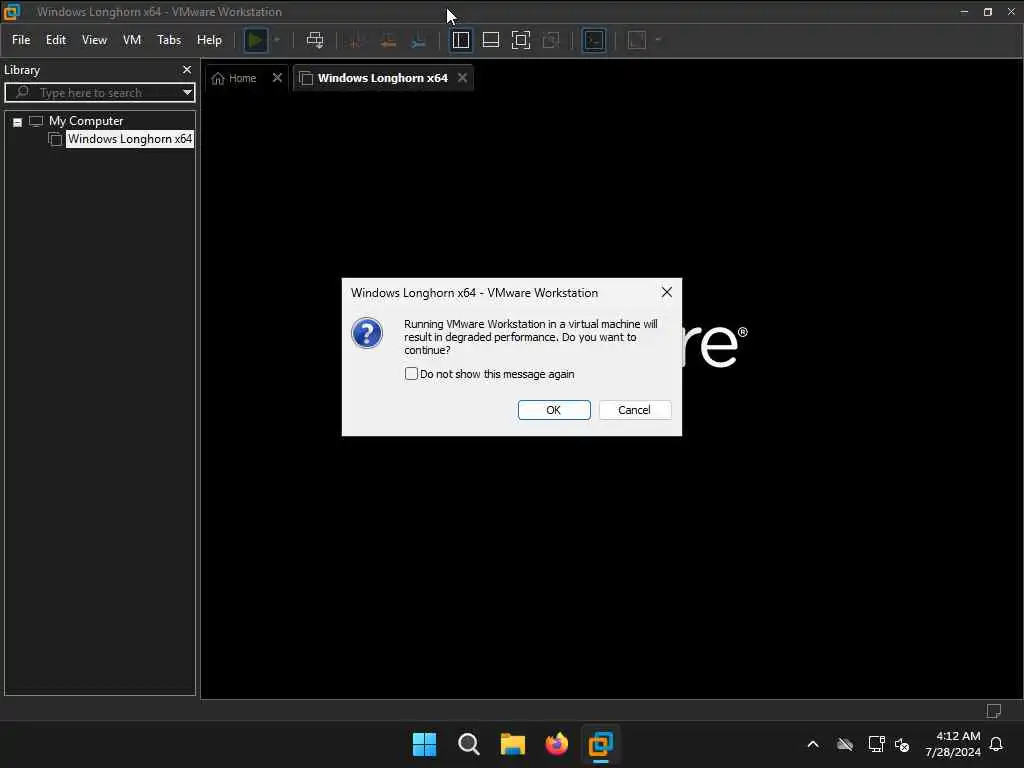This screenshot has height=768, width=1024.
Task: Click the console view toolbar icon
Action: (594, 40)
